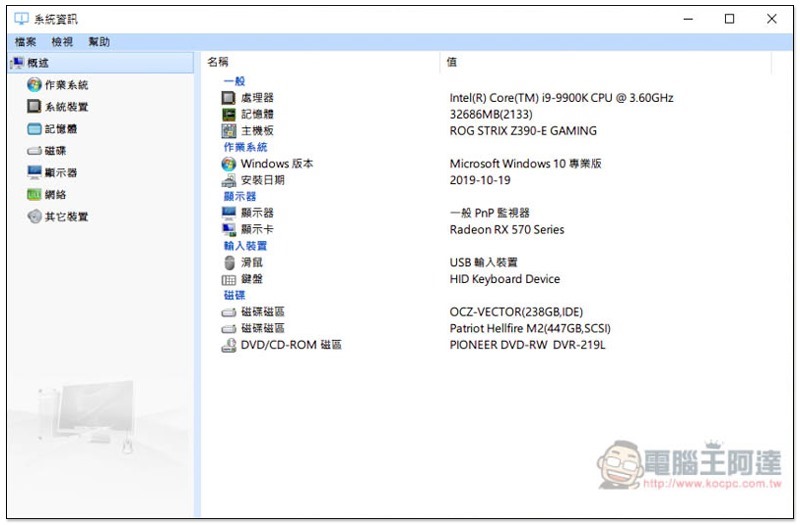Open the 顯示器 sidebar entry
The image size is (800, 525).
(61, 172)
